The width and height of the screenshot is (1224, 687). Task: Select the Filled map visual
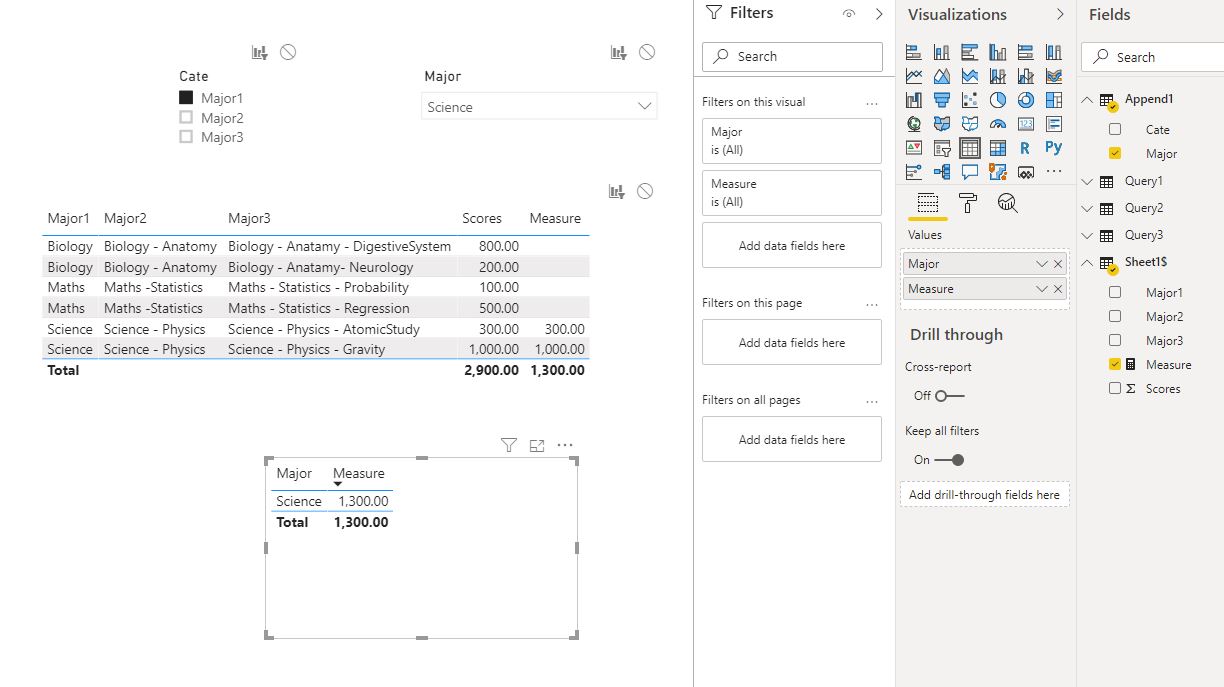point(941,124)
